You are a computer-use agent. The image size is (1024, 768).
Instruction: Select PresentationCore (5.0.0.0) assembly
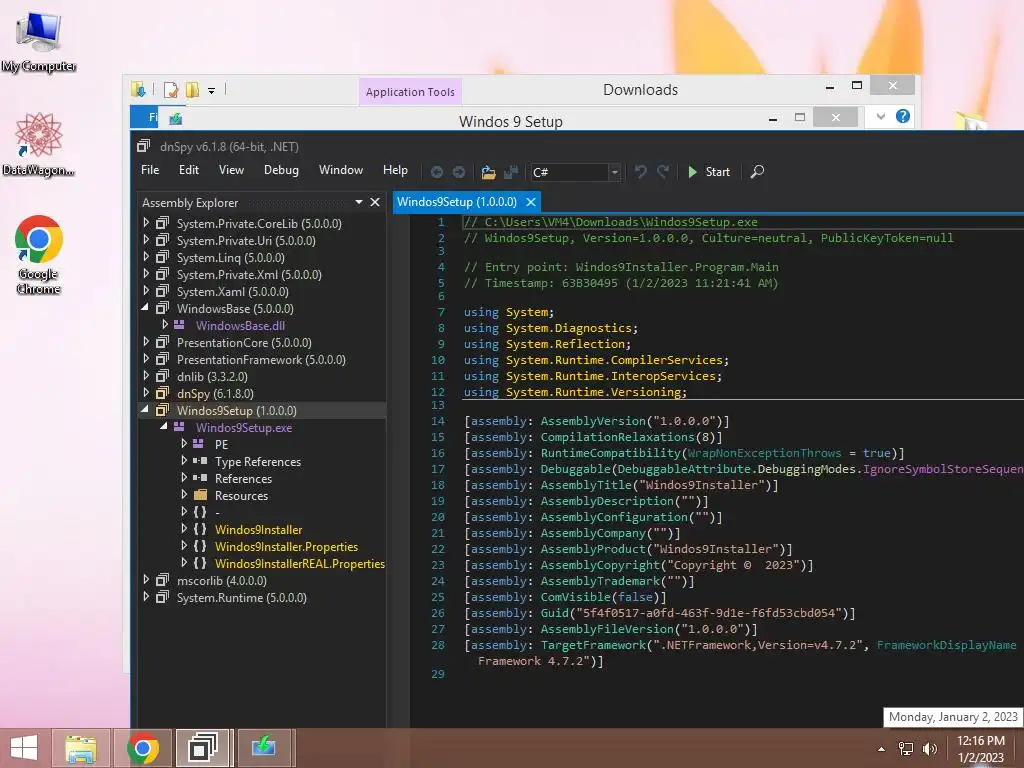(244, 343)
